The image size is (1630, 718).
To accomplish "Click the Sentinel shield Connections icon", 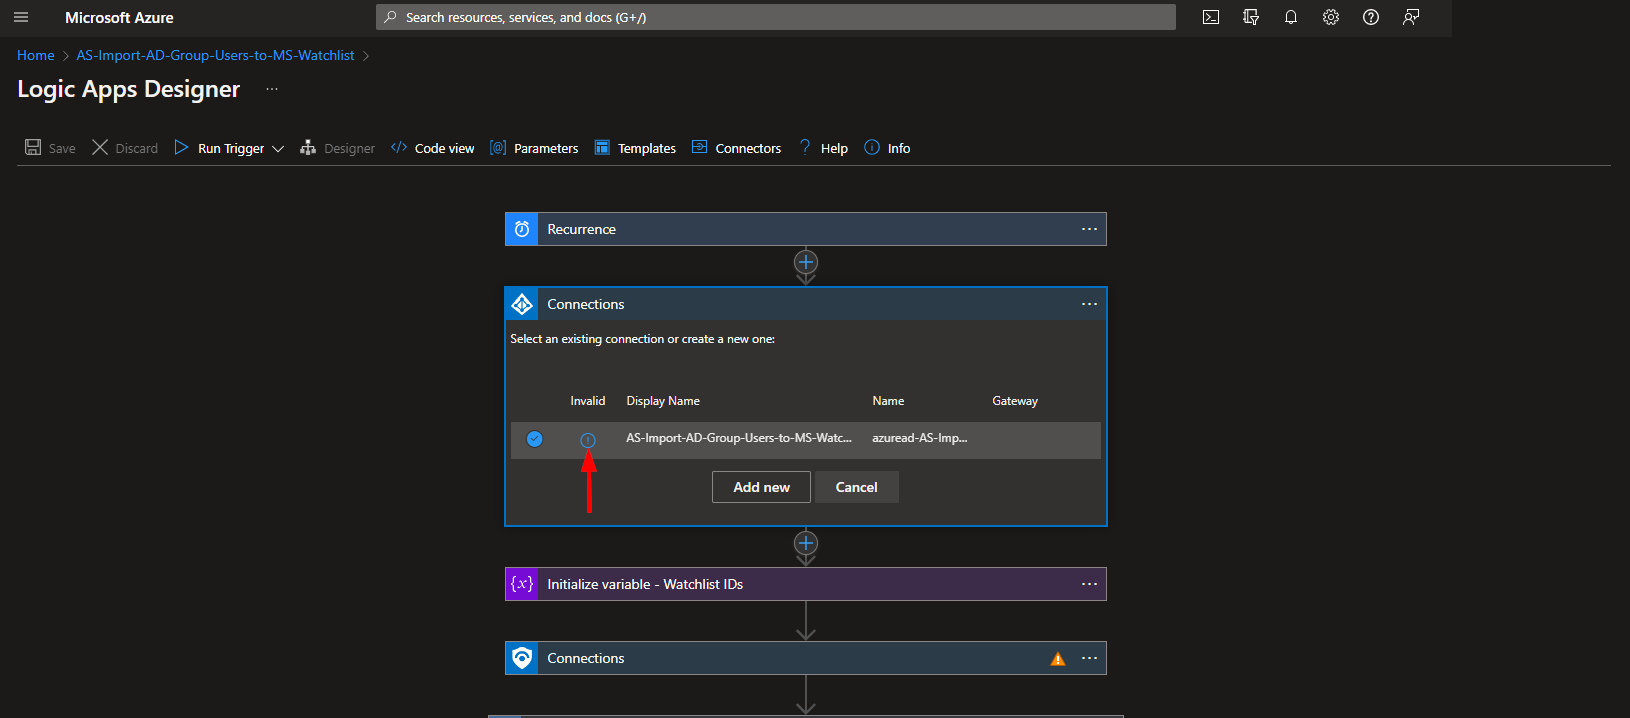I will [x=522, y=658].
